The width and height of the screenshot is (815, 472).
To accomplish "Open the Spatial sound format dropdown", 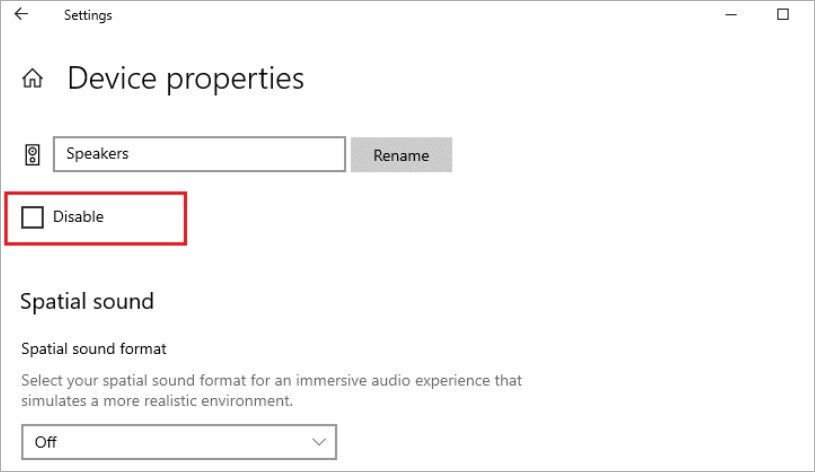I will coord(179,441).
